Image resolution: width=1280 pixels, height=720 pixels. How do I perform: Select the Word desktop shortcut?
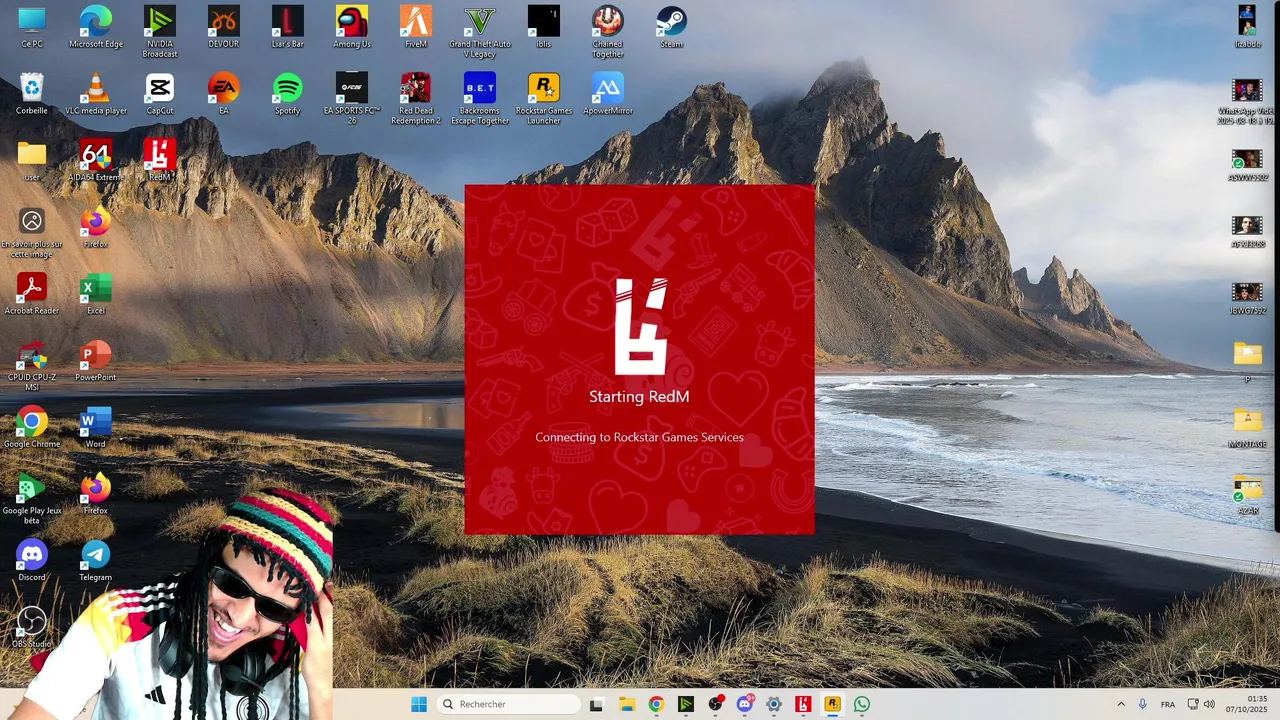click(96, 427)
